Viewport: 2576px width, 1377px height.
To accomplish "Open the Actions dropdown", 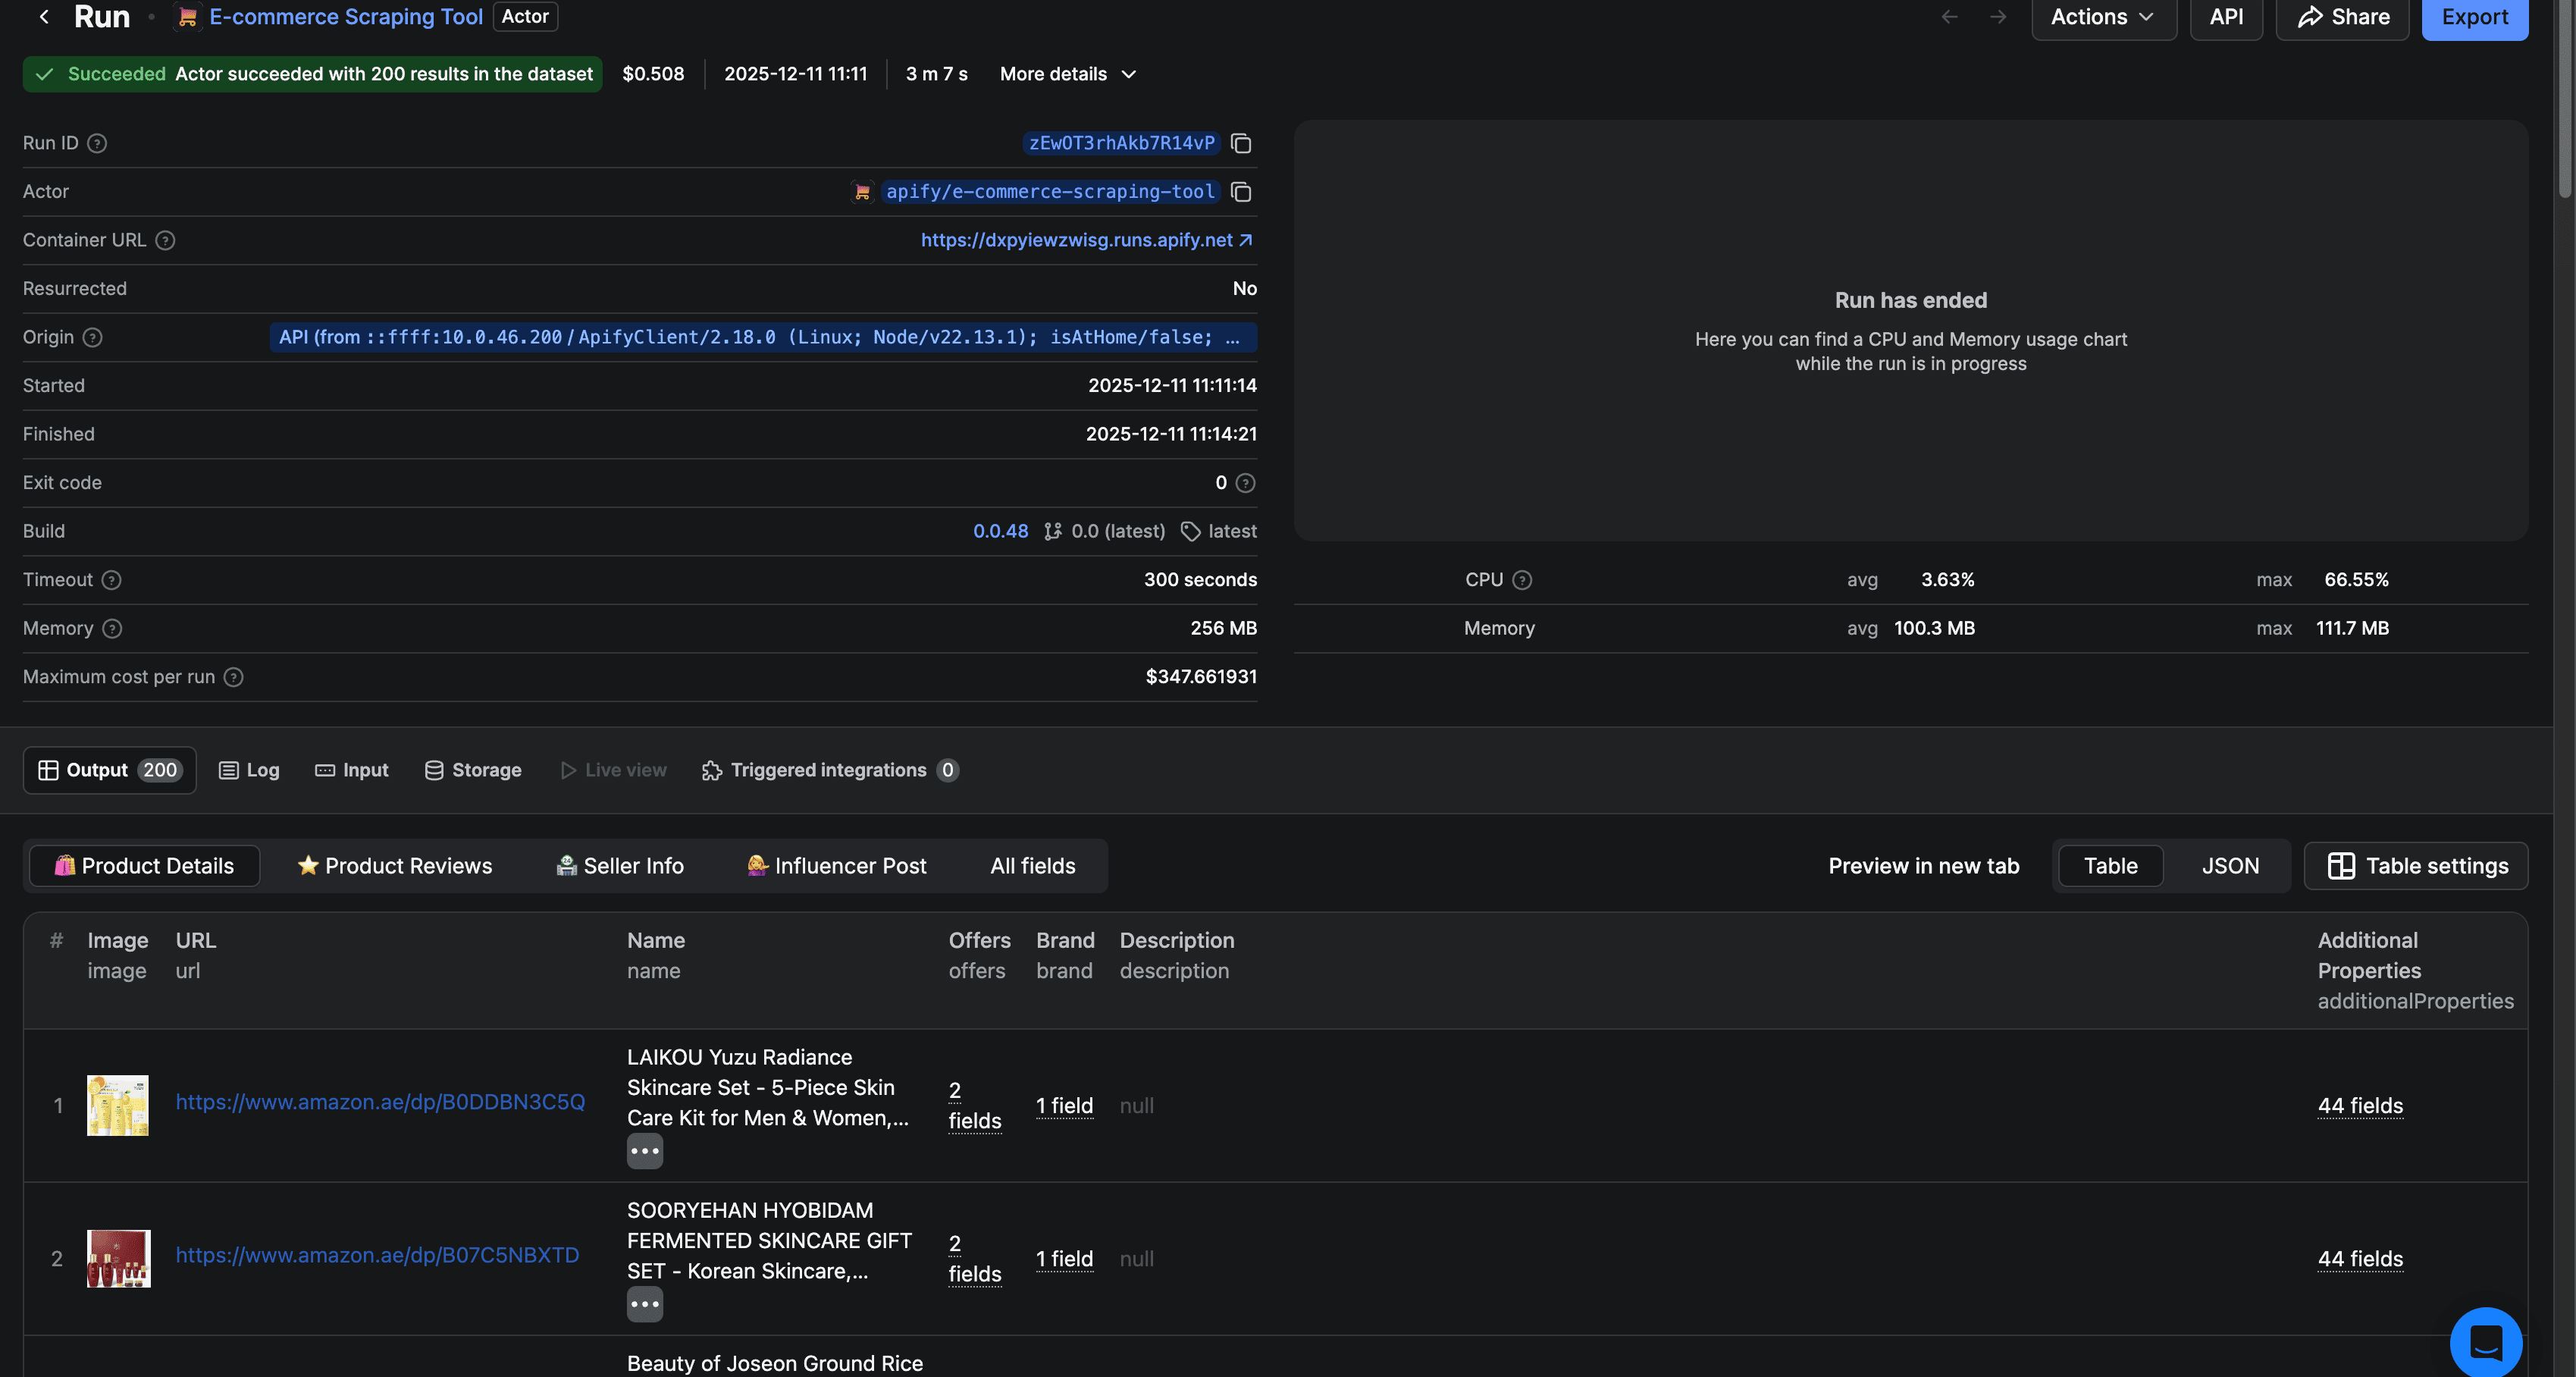I will [2102, 16].
